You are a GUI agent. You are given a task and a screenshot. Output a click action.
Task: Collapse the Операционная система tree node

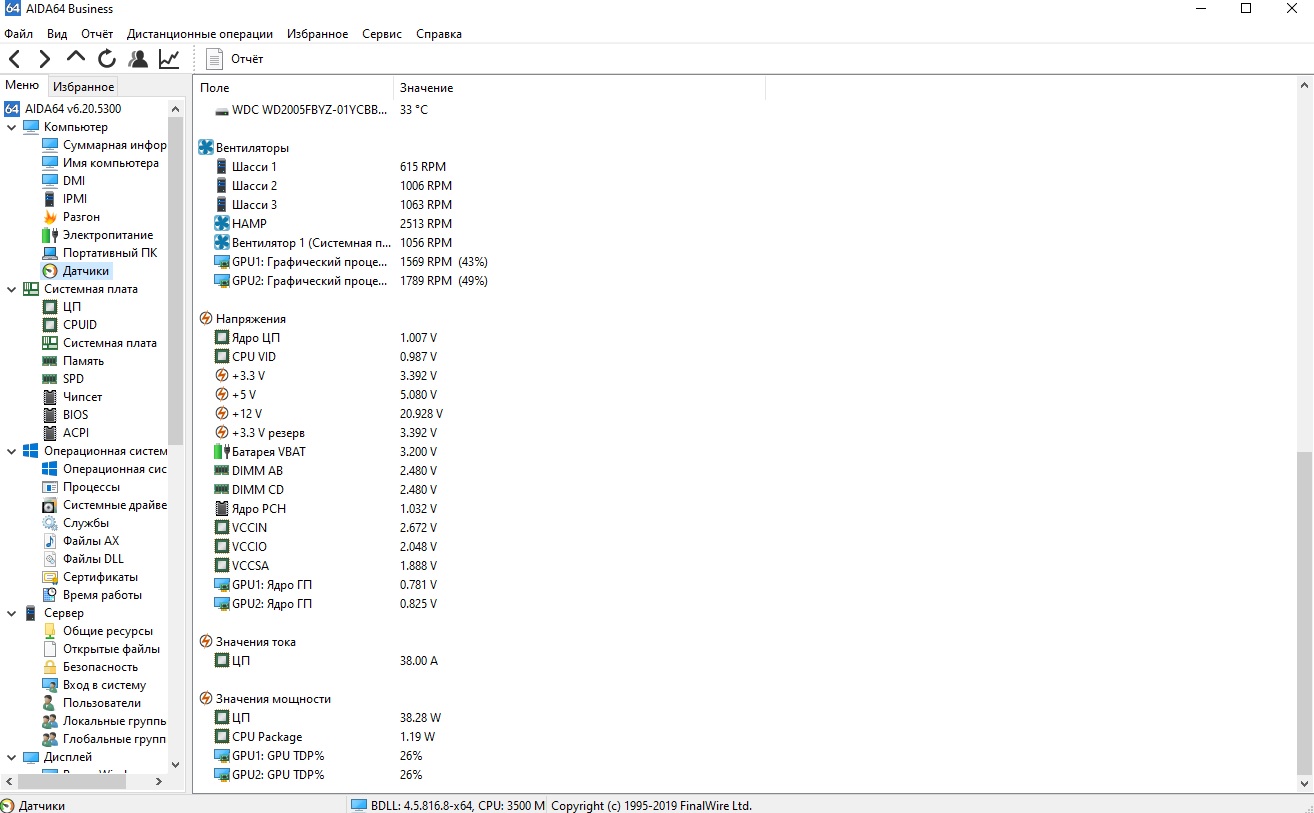click(x=11, y=451)
